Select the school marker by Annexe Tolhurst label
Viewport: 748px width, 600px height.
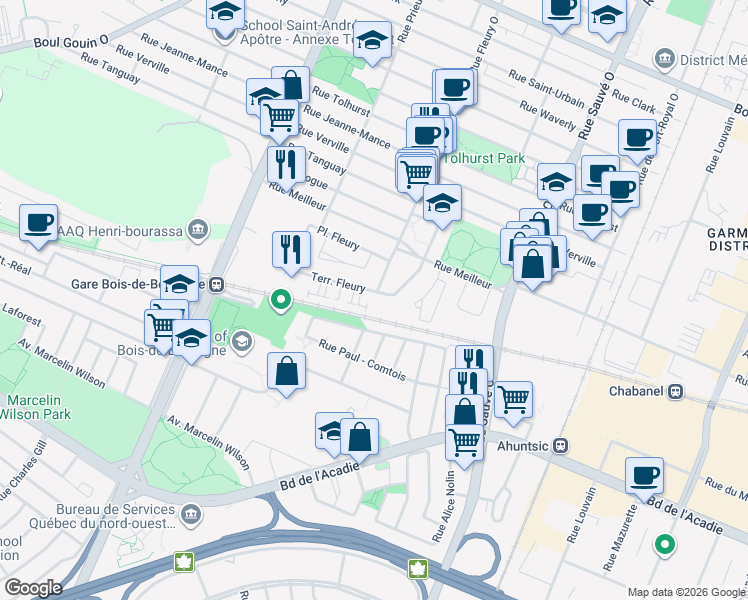373,40
